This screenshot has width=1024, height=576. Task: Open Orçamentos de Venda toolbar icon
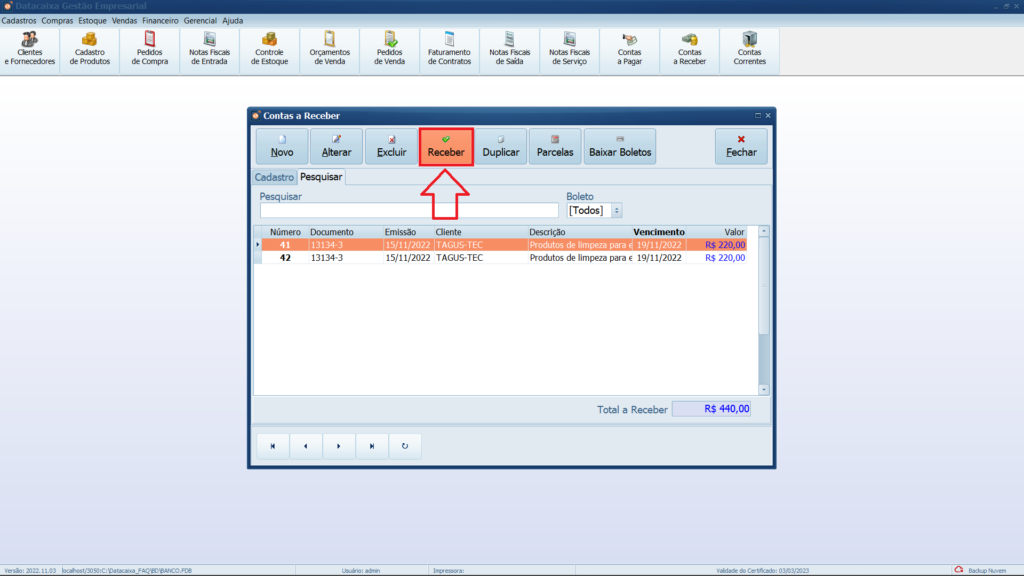tap(329, 49)
